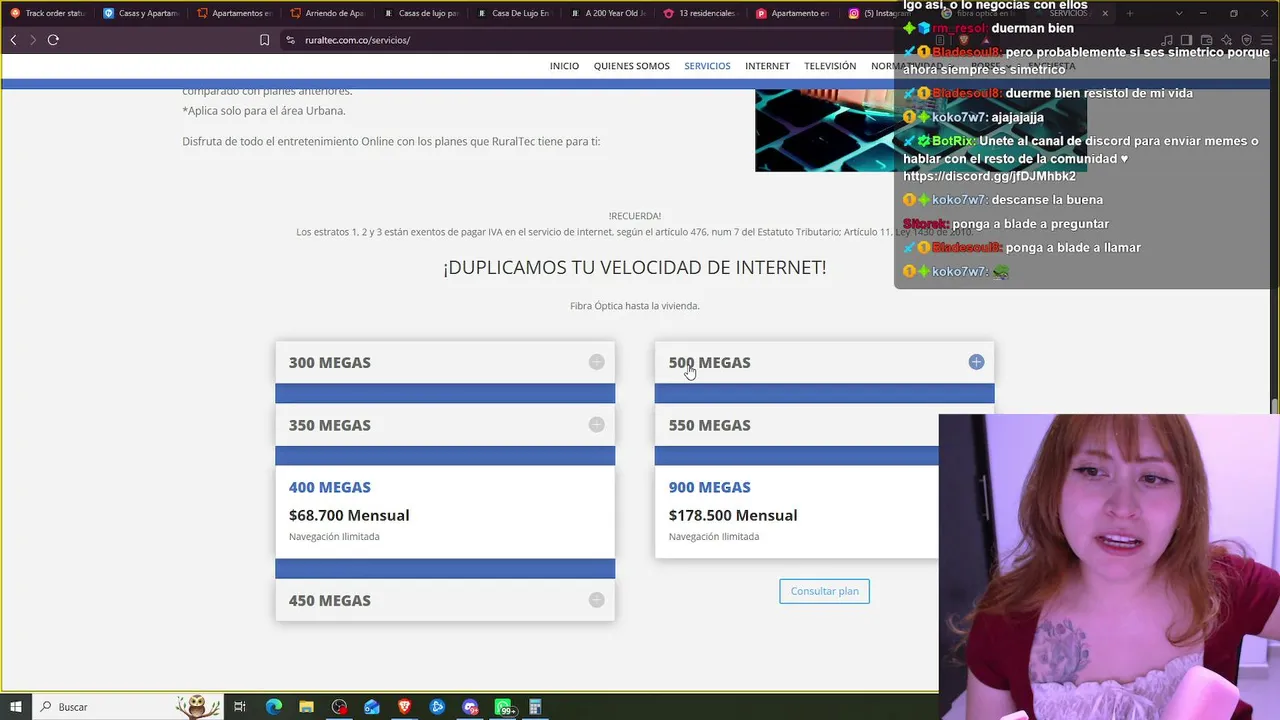Open site info icon beside the URL

click(x=290, y=40)
